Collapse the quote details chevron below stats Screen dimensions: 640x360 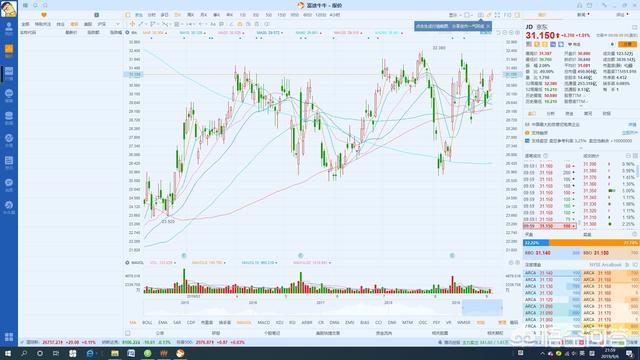(581, 106)
